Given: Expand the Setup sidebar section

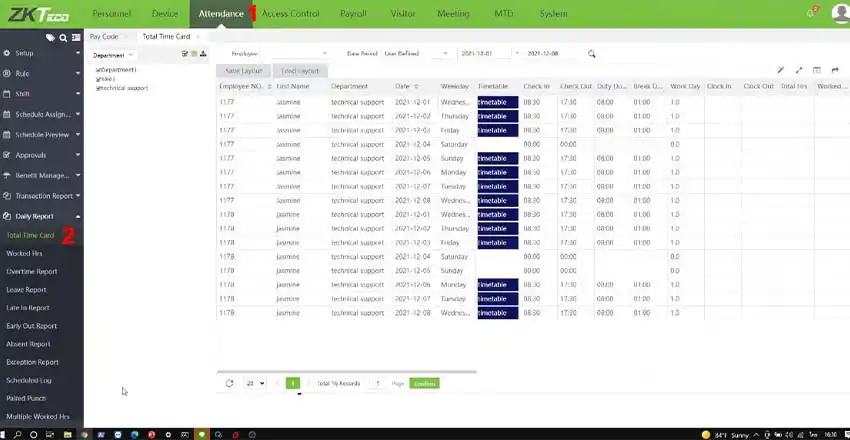Looking at the screenshot, I should click(x=78, y=53).
